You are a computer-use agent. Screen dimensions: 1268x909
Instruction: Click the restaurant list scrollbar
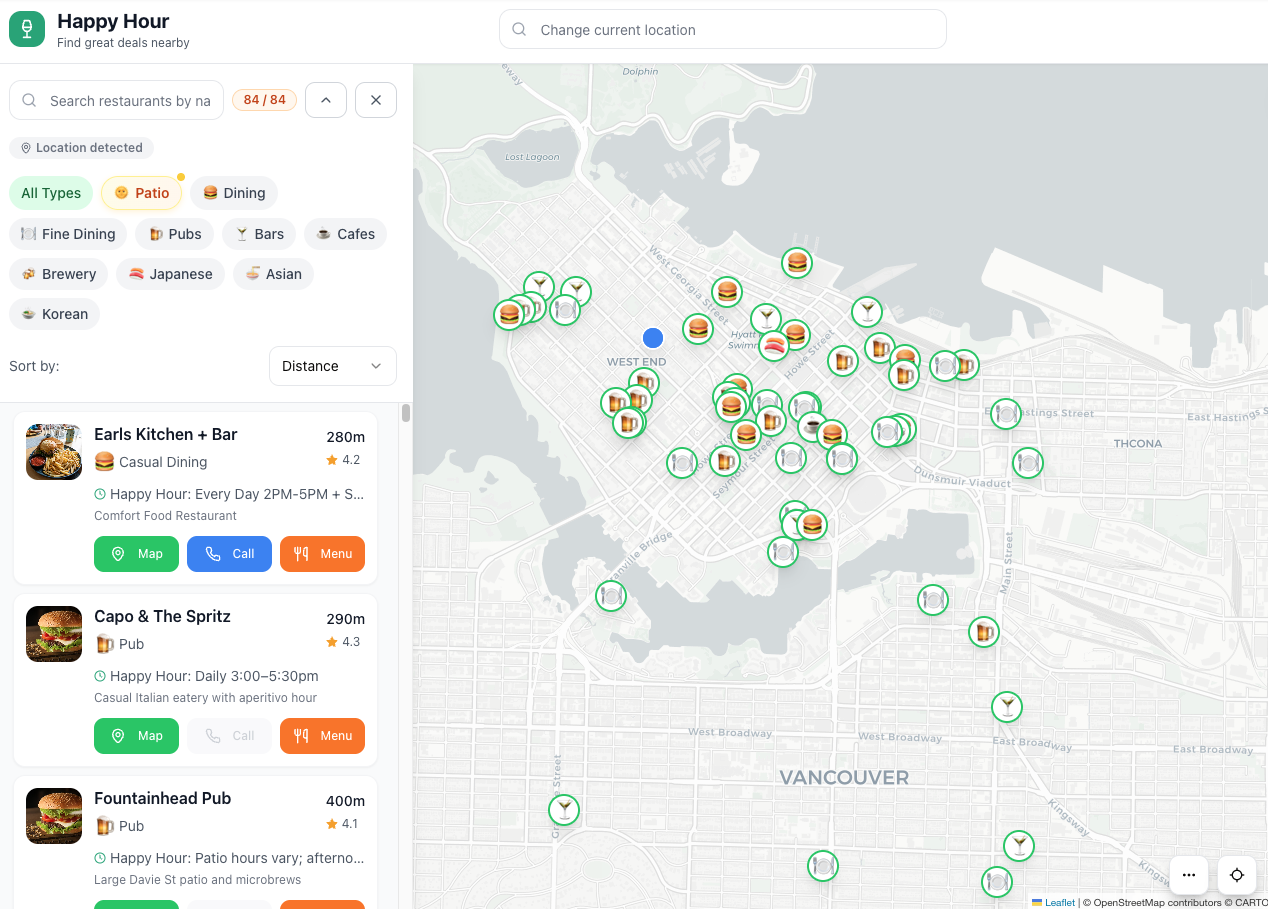(x=405, y=414)
